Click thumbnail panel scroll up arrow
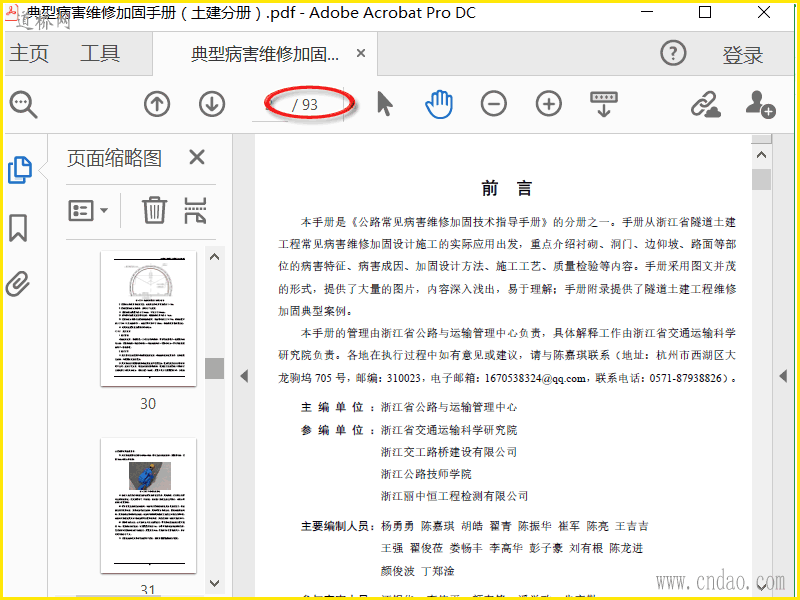 tap(215, 257)
